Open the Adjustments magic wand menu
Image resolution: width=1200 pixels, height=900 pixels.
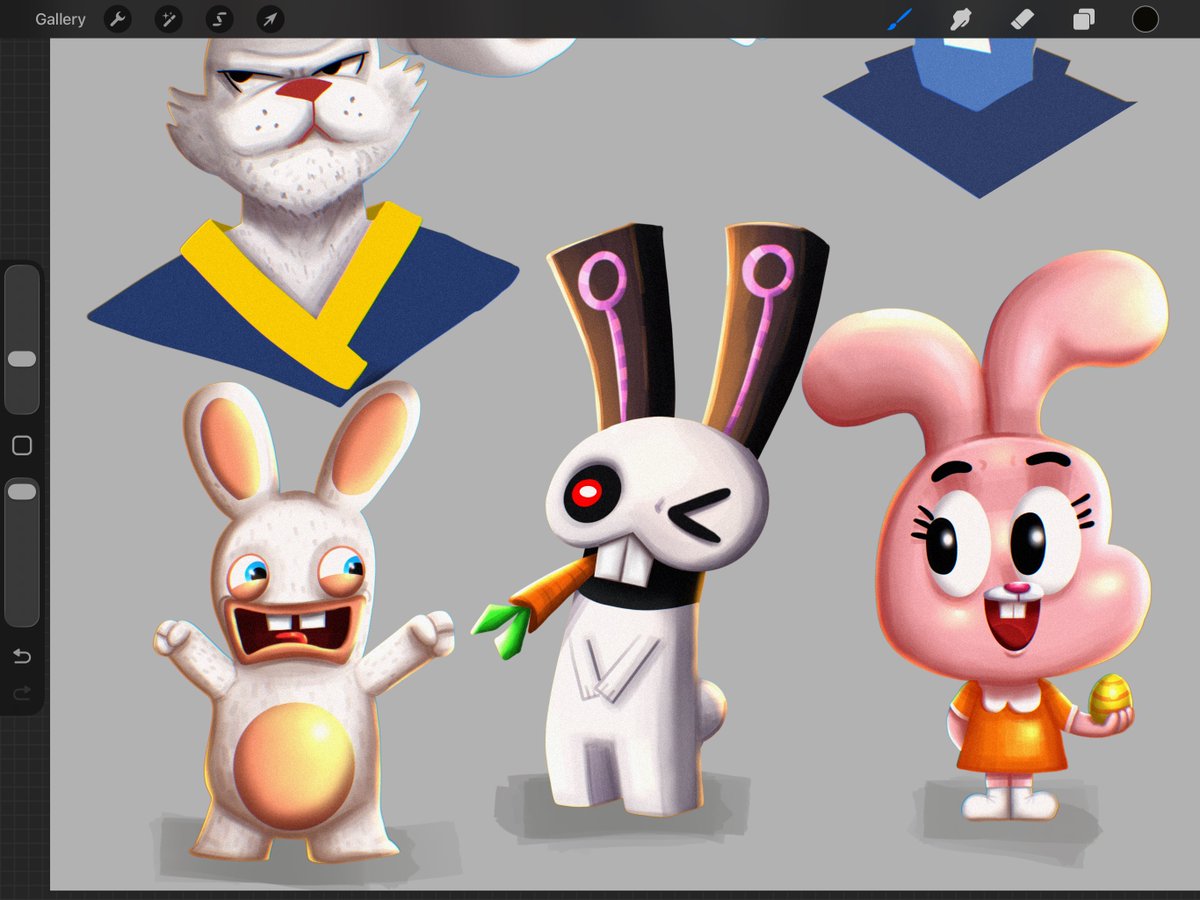(168, 19)
